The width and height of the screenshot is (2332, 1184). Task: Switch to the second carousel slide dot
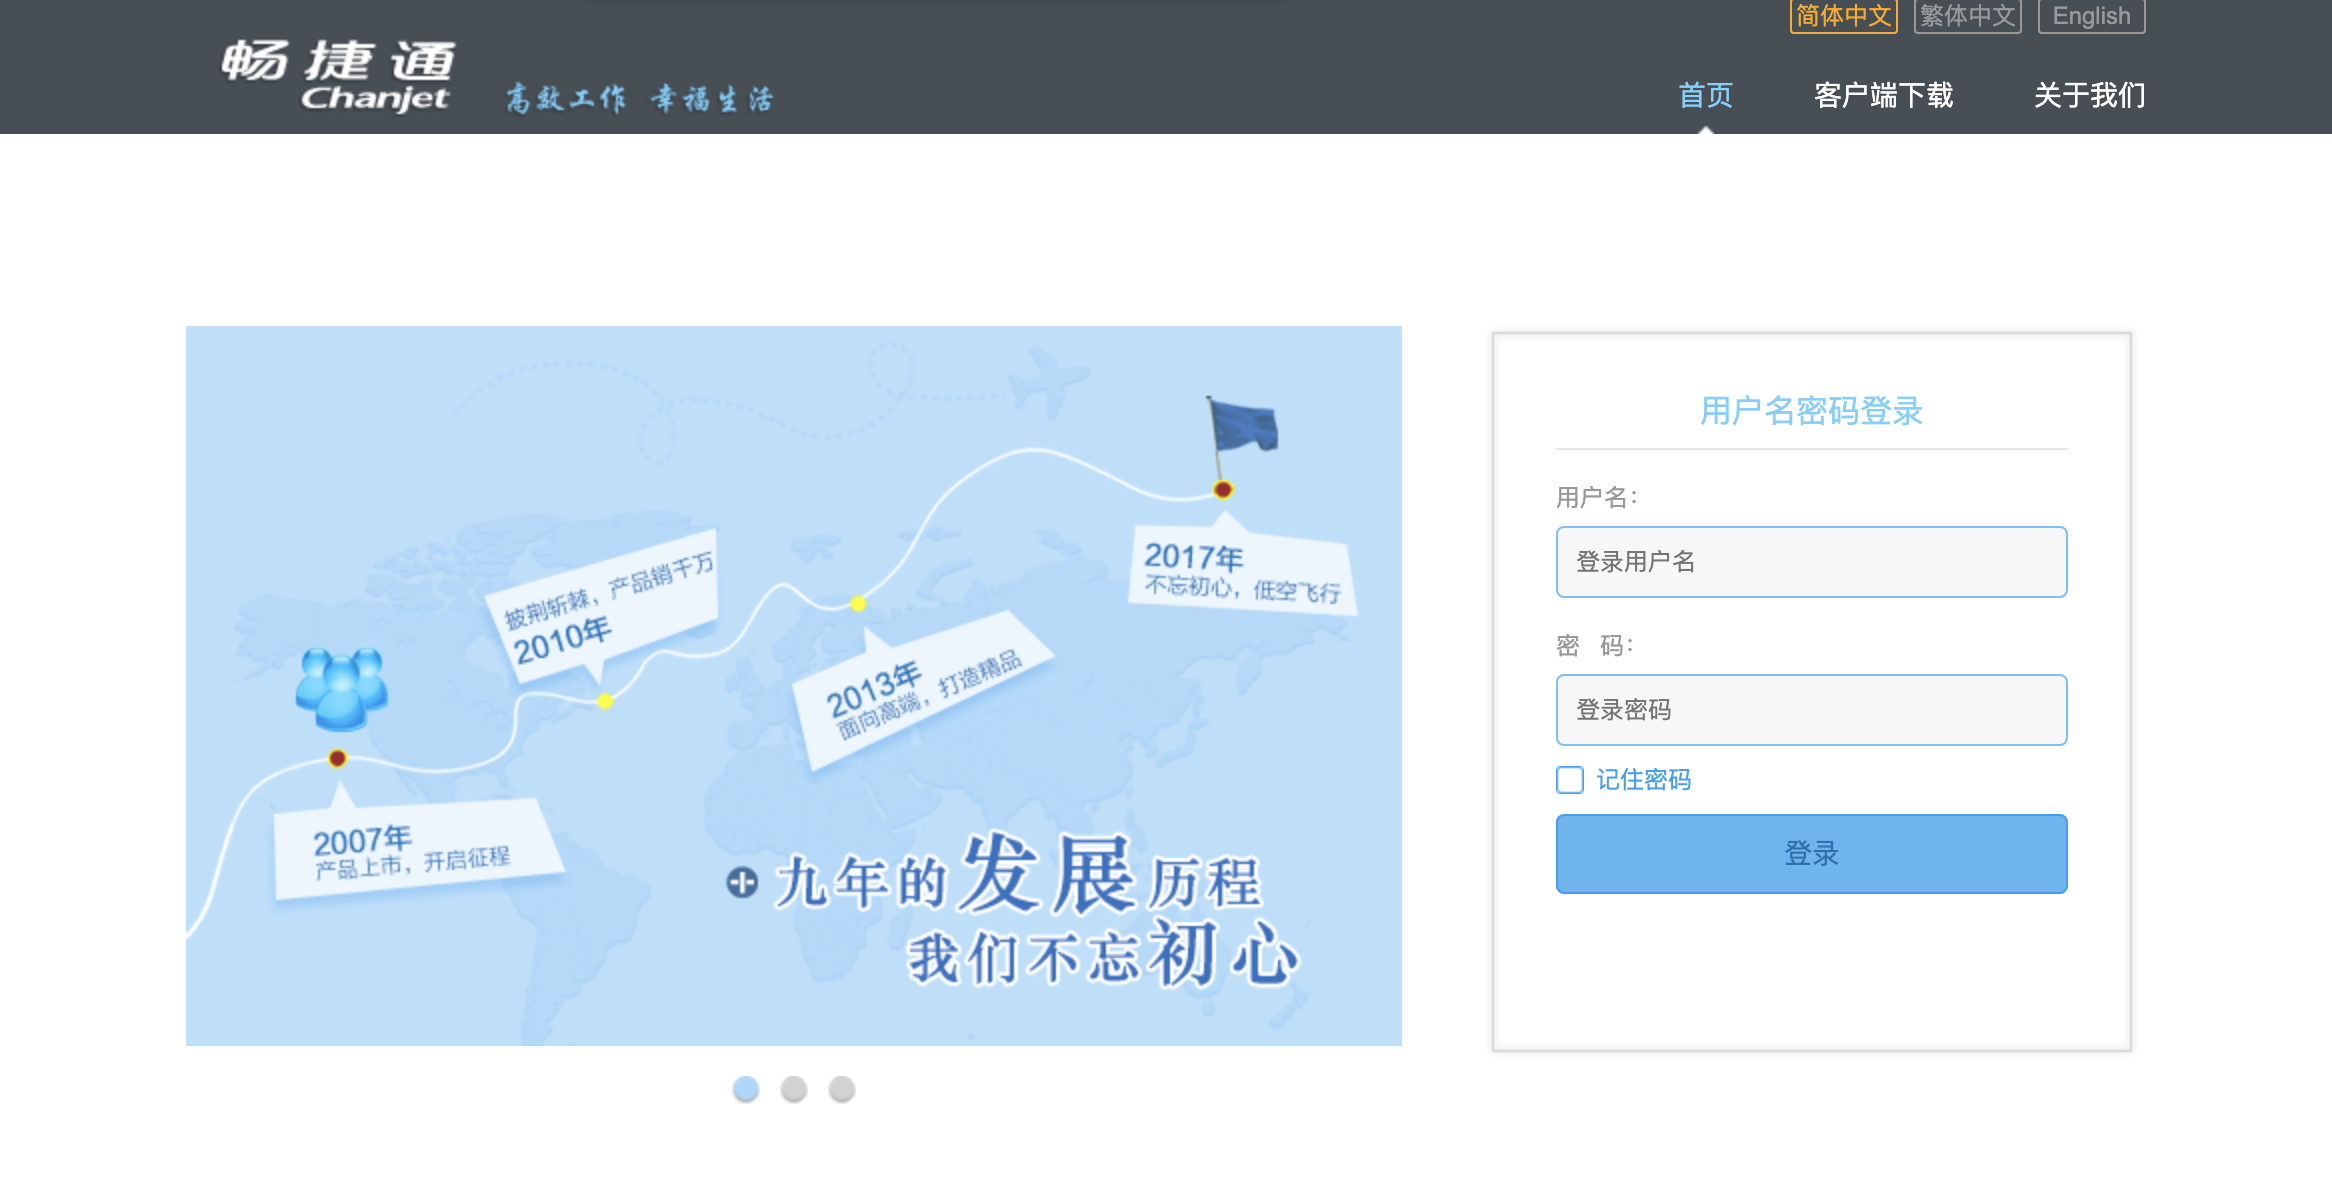(x=794, y=1088)
